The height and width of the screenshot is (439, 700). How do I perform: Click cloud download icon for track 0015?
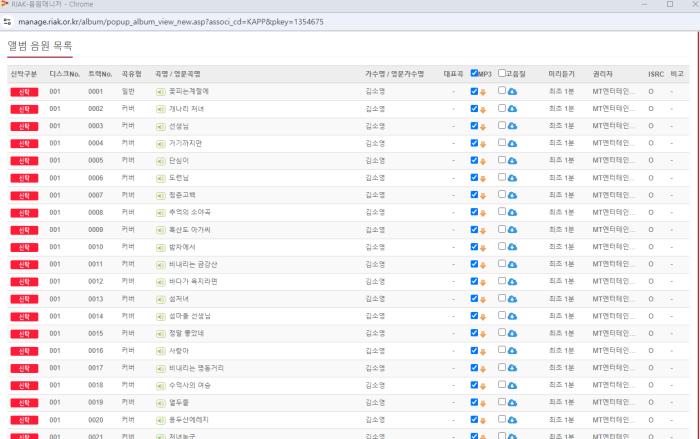(x=512, y=334)
